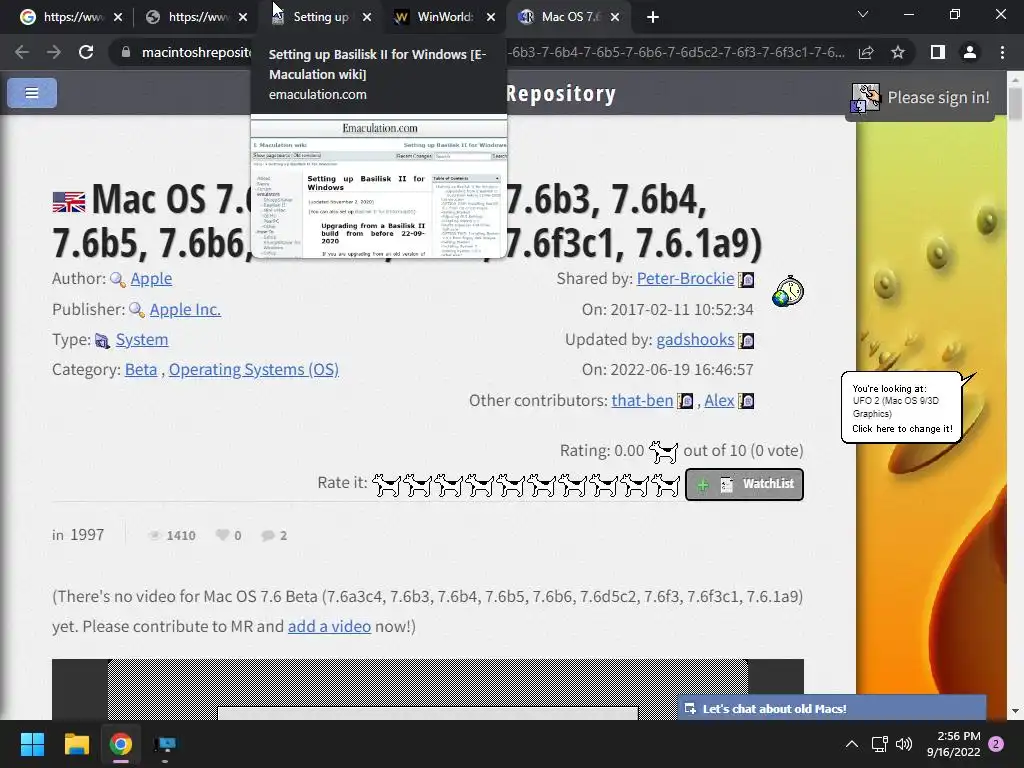This screenshot has width=1024, height=768.
Task: Close the first Google tab
Action: click(118, 18)
